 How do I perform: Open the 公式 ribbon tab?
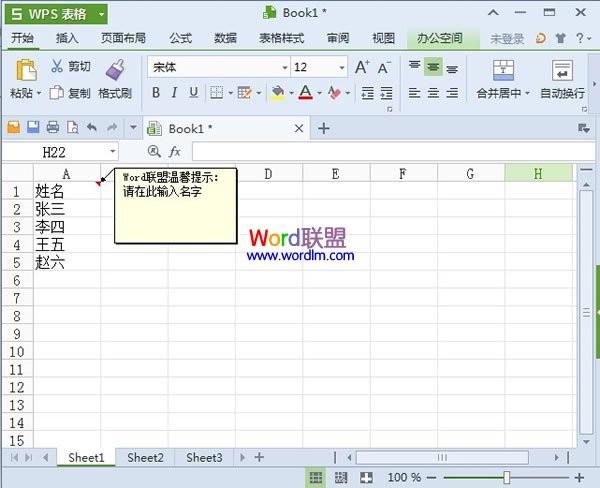(x=181, y=38)
